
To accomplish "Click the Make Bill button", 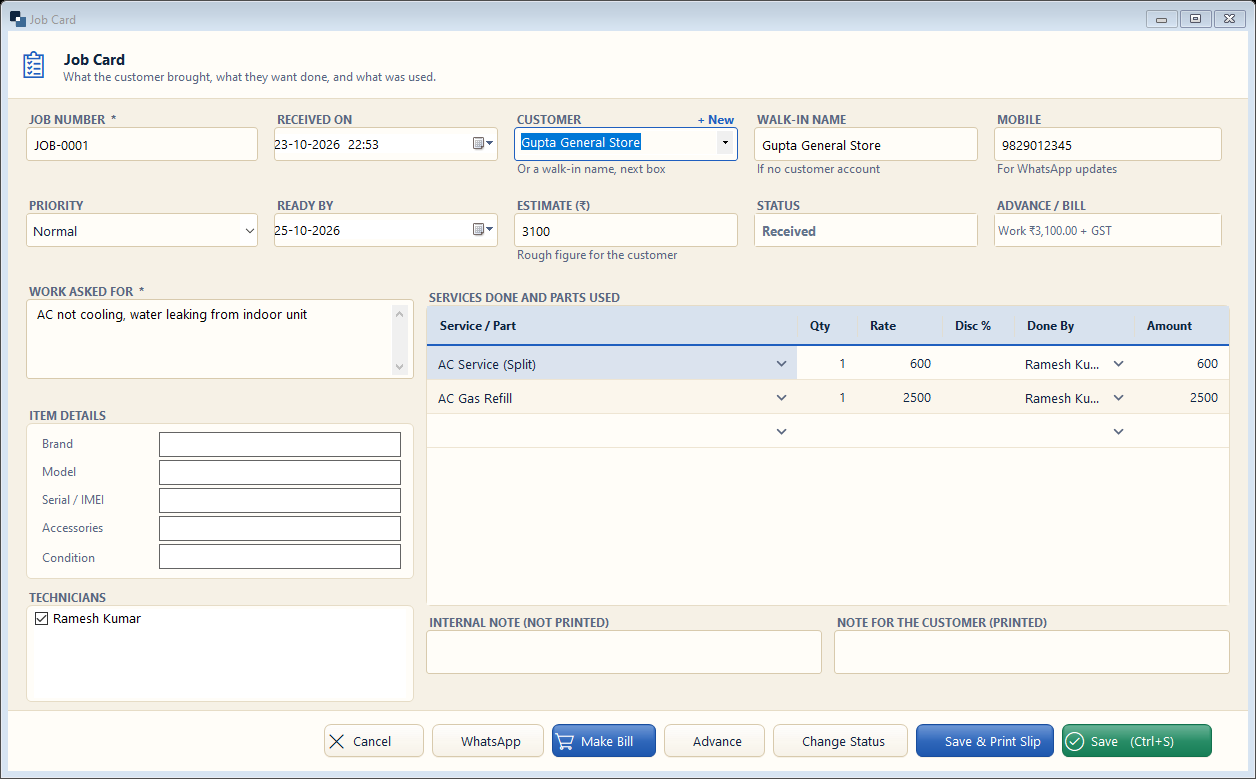I will (604, 741).
